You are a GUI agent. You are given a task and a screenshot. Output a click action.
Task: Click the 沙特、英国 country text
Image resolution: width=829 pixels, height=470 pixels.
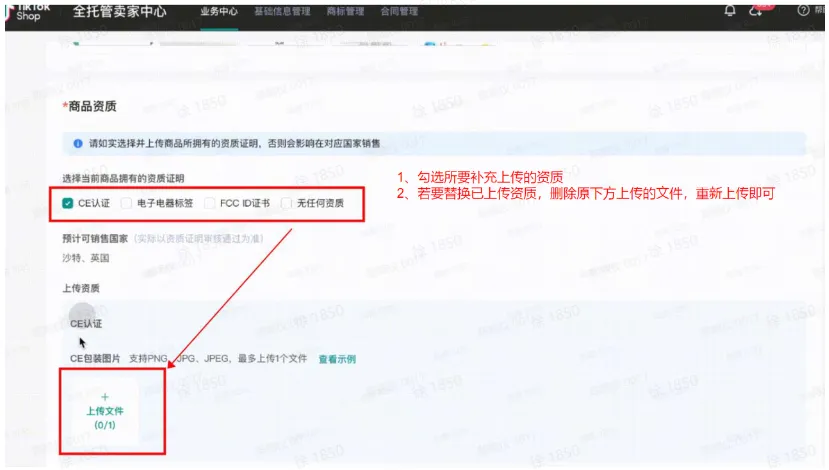pos(86,258)
